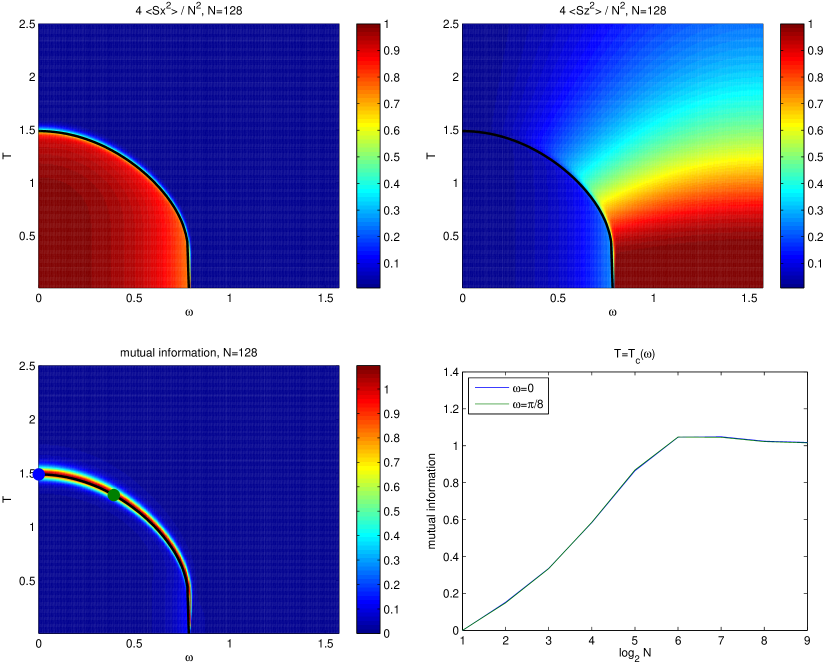Viewport: 830px width, 664px height.
Task: Click the ω axis label under the mutual information map
Action: click(x=189, y=658)
